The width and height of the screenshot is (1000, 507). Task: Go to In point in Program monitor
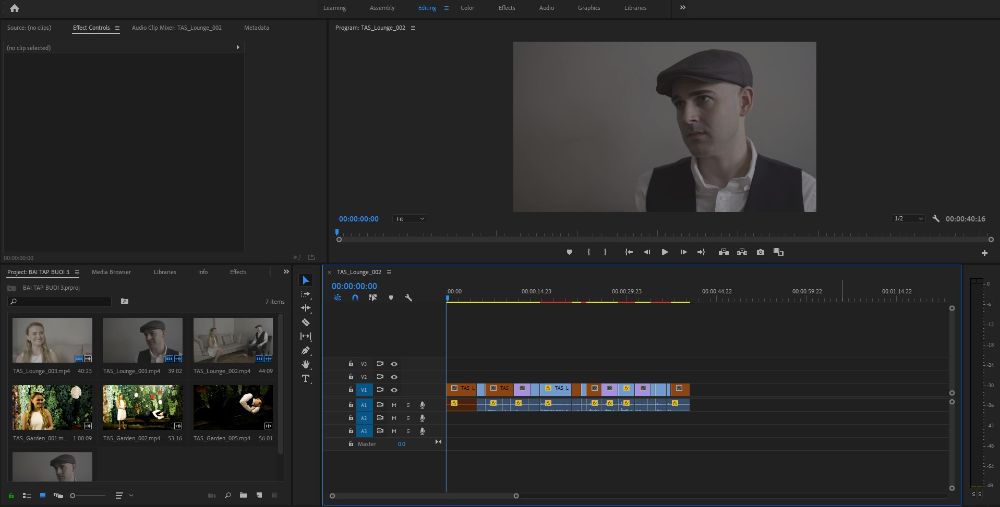[x=629, y=252]
